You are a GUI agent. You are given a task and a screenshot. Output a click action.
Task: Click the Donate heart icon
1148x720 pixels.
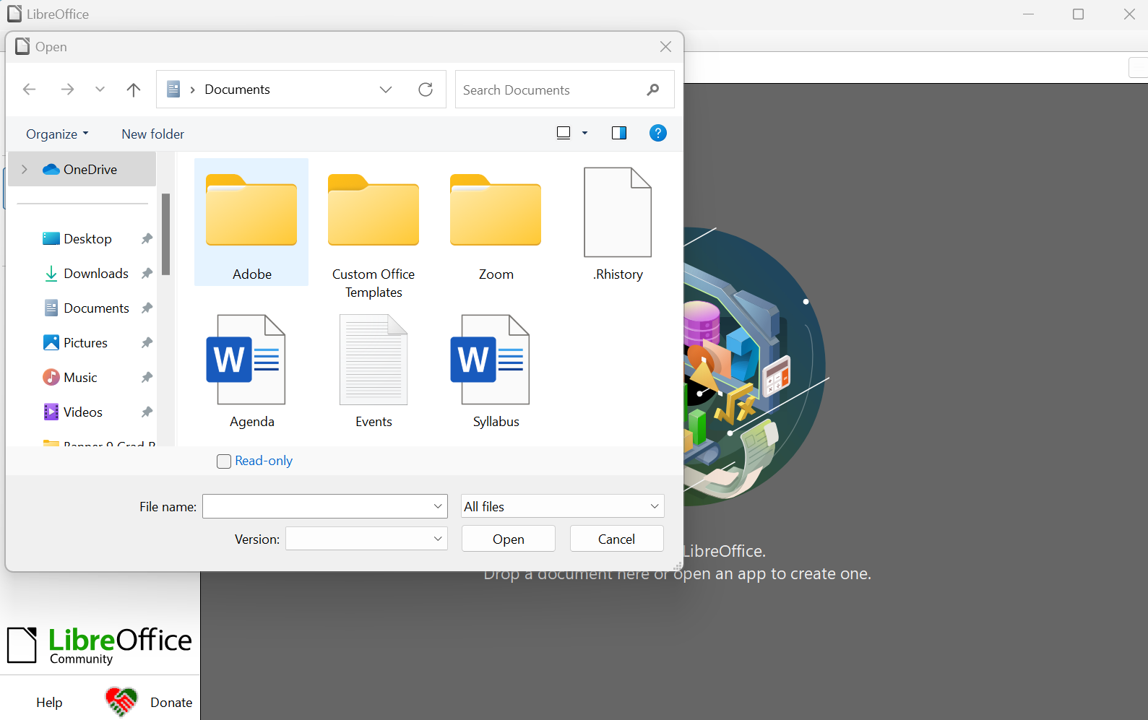pyautogui.click(x=120, y=701)
